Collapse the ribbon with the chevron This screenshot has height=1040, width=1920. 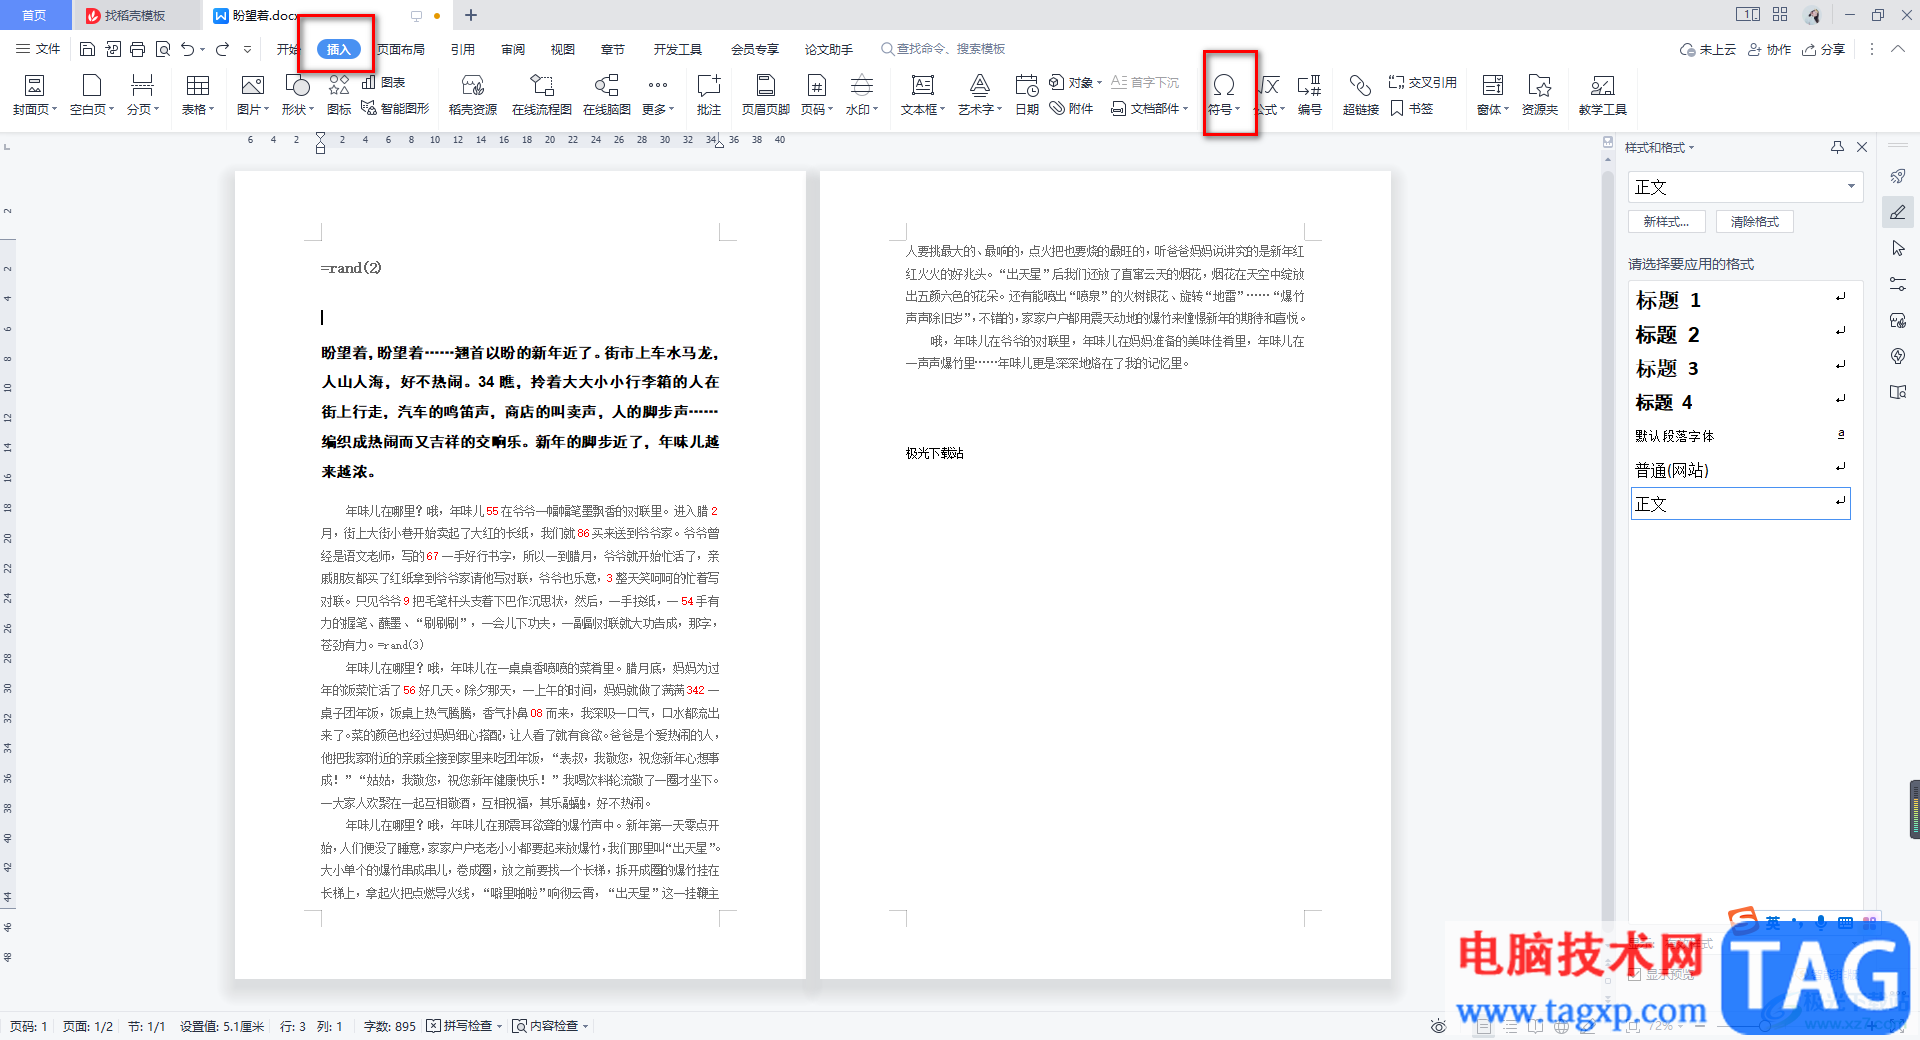[1897, 49]
